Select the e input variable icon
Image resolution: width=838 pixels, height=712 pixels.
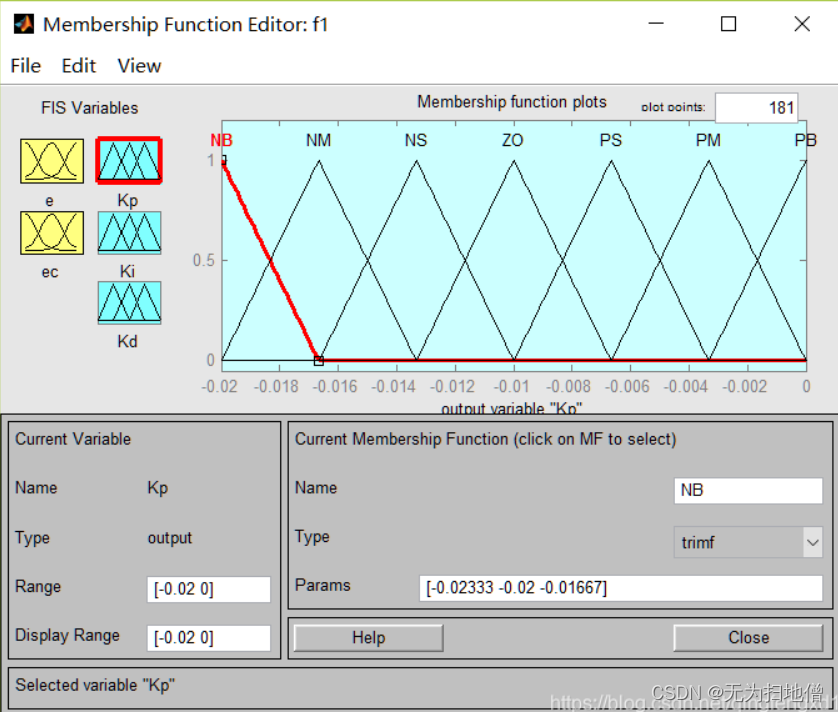[52, 161]
